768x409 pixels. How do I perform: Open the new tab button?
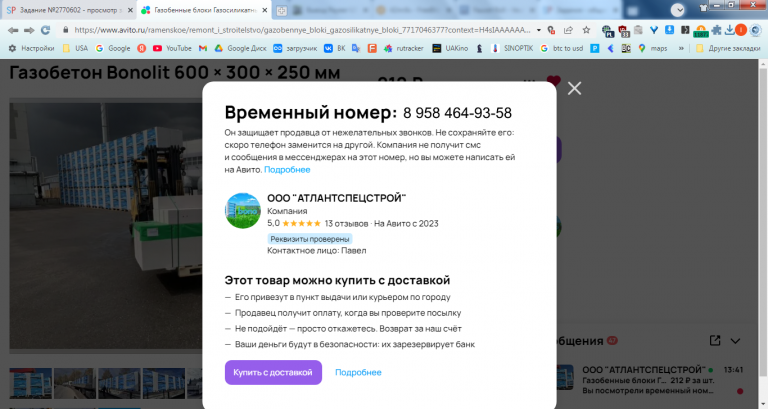pyautogui.click(x=282, y=10)
